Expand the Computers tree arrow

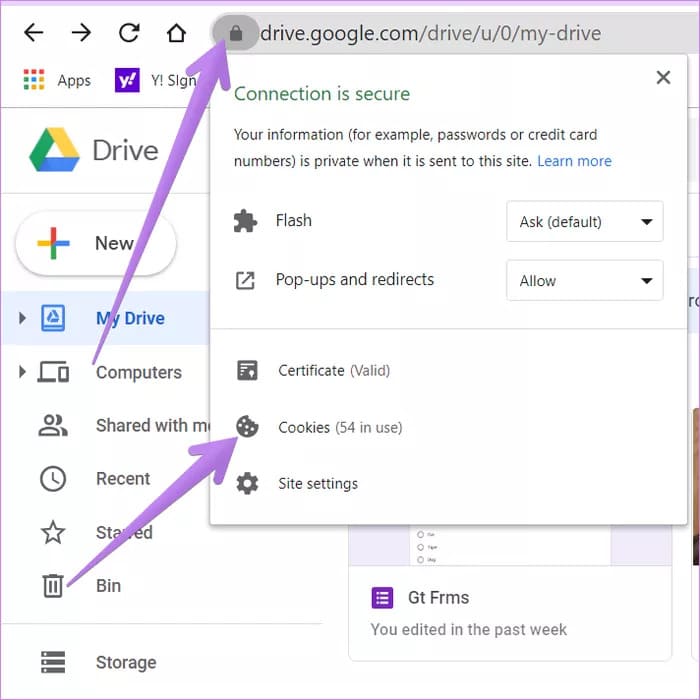pyautogui.click(x=22, y=373)
